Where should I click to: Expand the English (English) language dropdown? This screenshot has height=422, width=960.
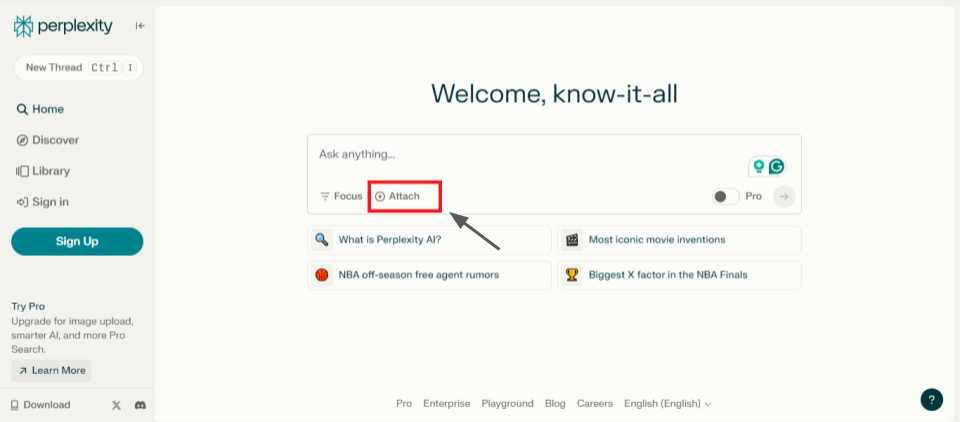(667, 404)
